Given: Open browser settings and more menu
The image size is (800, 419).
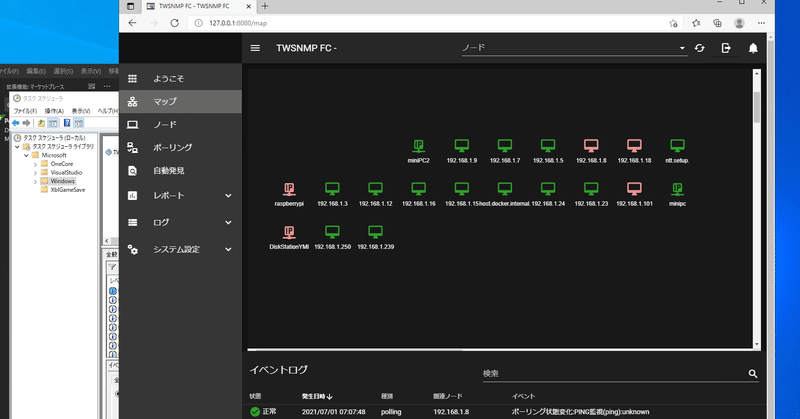Looking at the screenshot, I should click(761, 23).
